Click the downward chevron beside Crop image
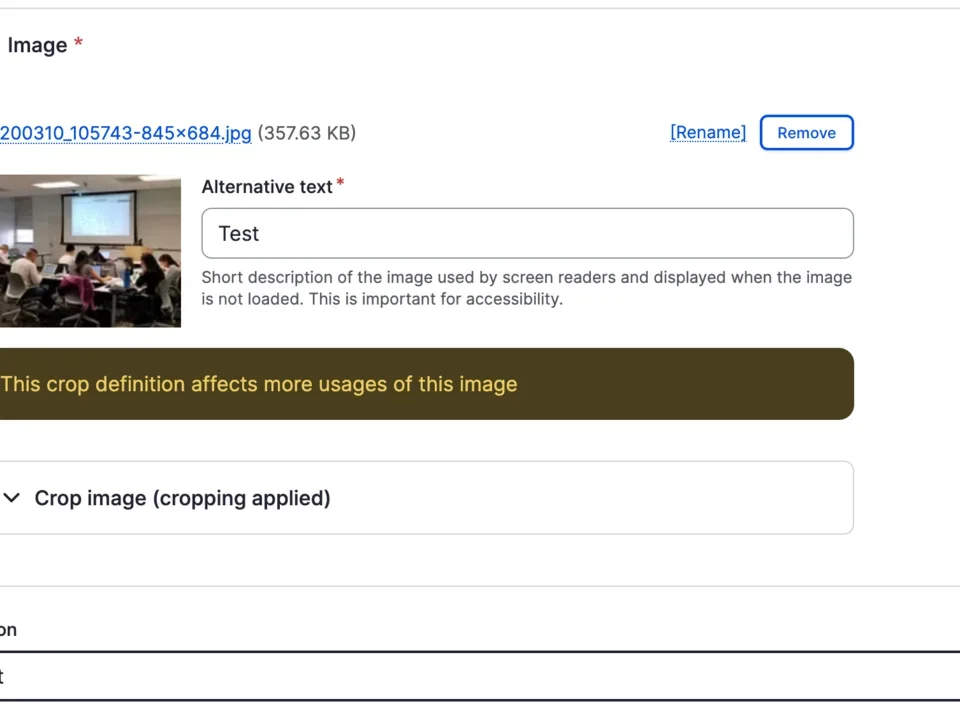 coord(12,497)
